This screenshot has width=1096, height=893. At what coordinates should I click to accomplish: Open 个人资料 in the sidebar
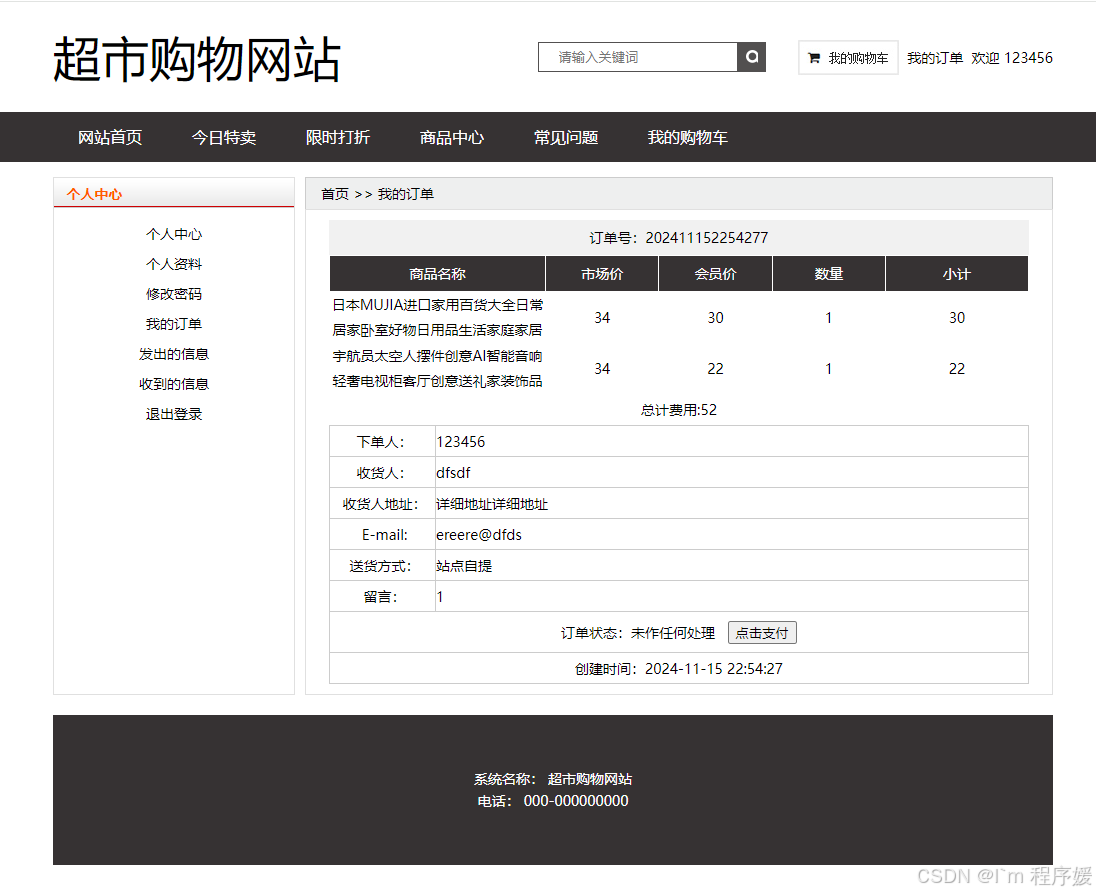tap(174, 264)
